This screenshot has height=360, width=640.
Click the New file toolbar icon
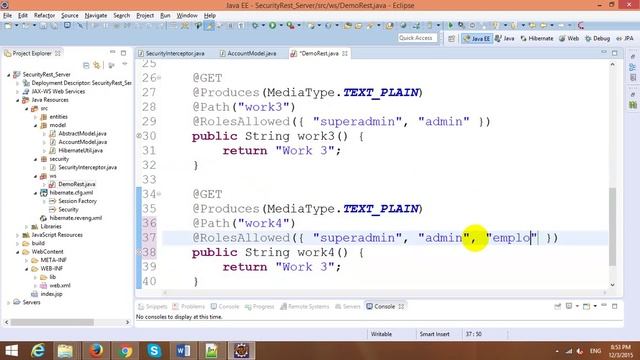[8, 26]
